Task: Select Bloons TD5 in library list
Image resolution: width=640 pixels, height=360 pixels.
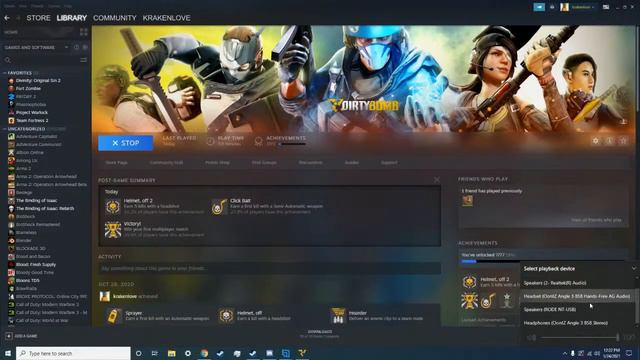Action: point(28,280)
